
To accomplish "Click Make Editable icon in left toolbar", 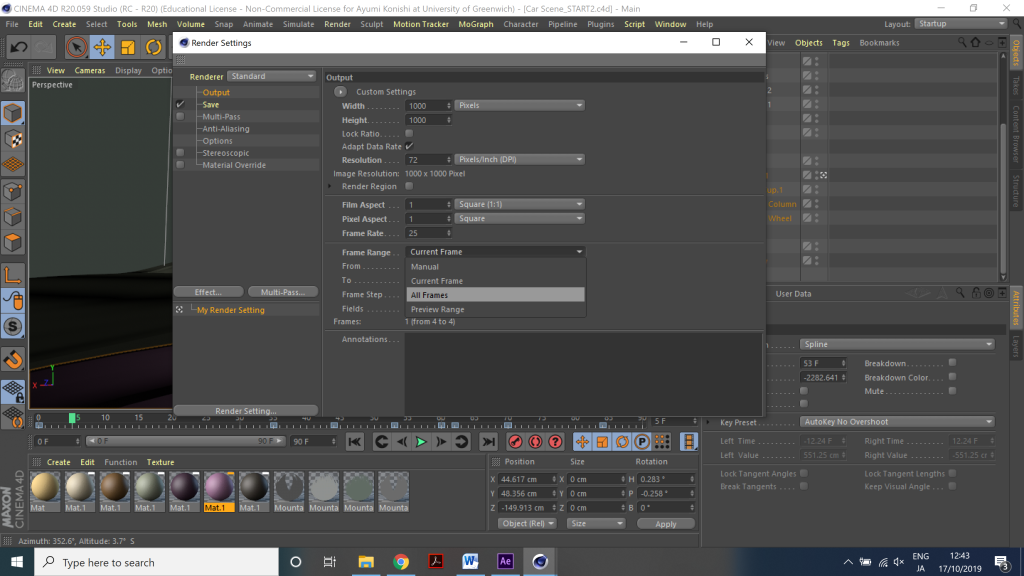I will point(12,80).
